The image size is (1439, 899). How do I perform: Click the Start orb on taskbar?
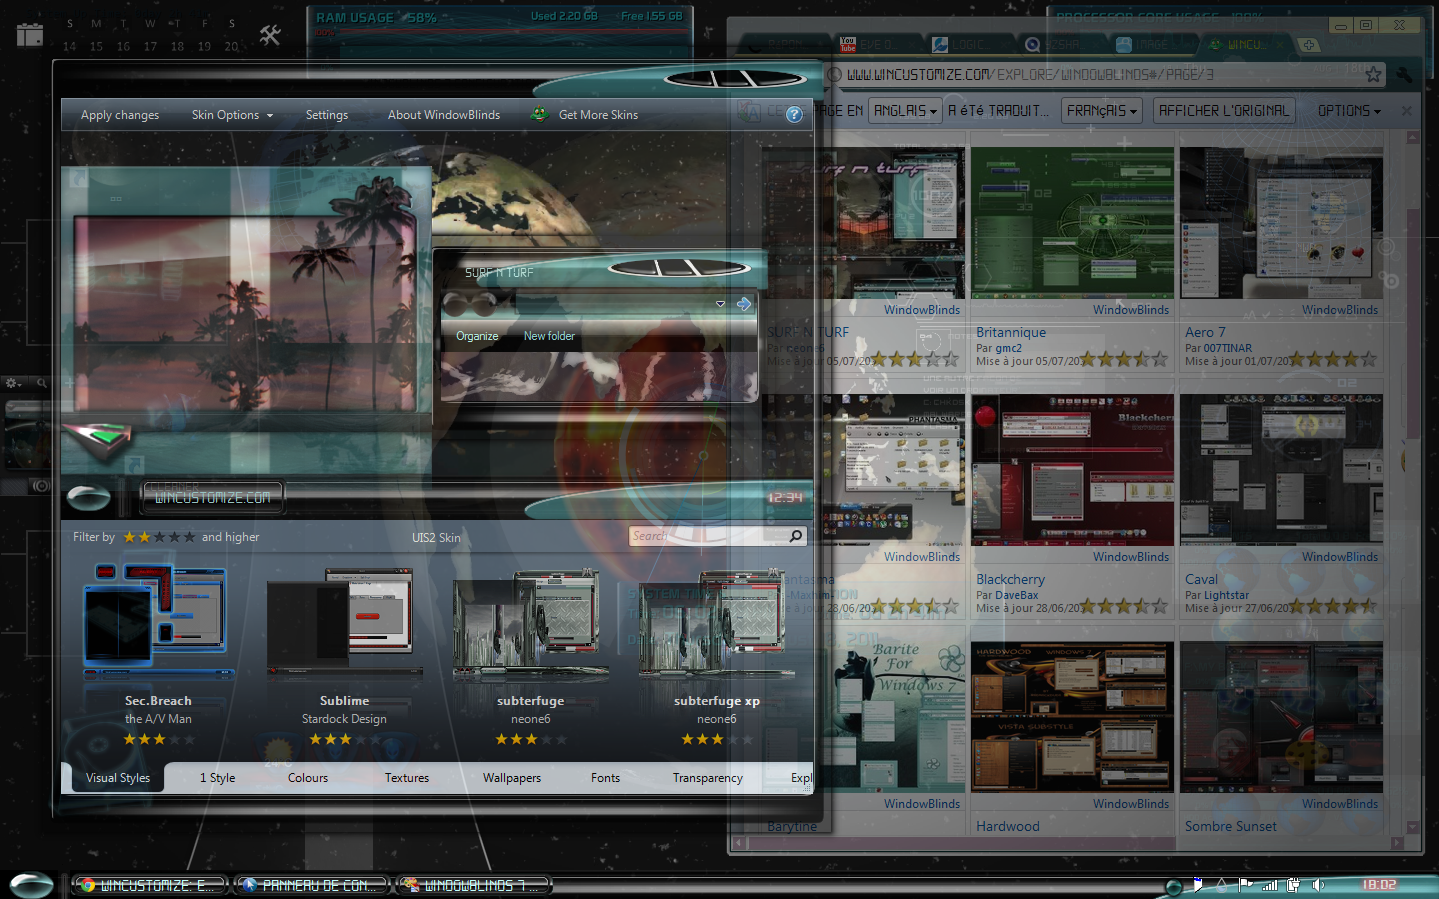[31, 885]
